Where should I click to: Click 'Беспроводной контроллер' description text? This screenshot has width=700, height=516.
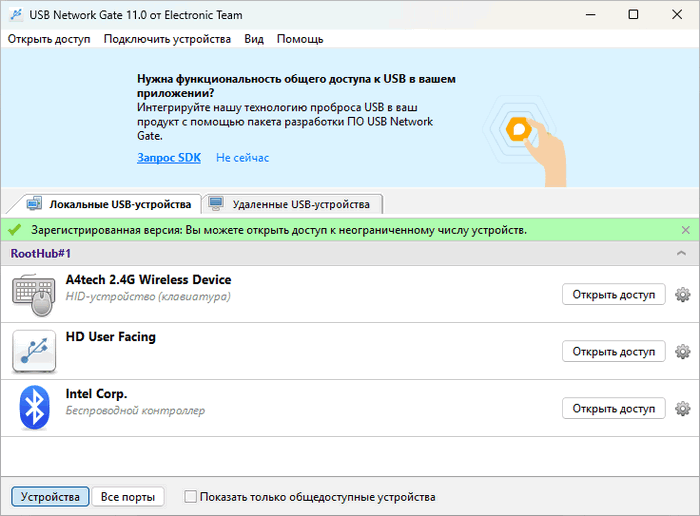(135, 410)
